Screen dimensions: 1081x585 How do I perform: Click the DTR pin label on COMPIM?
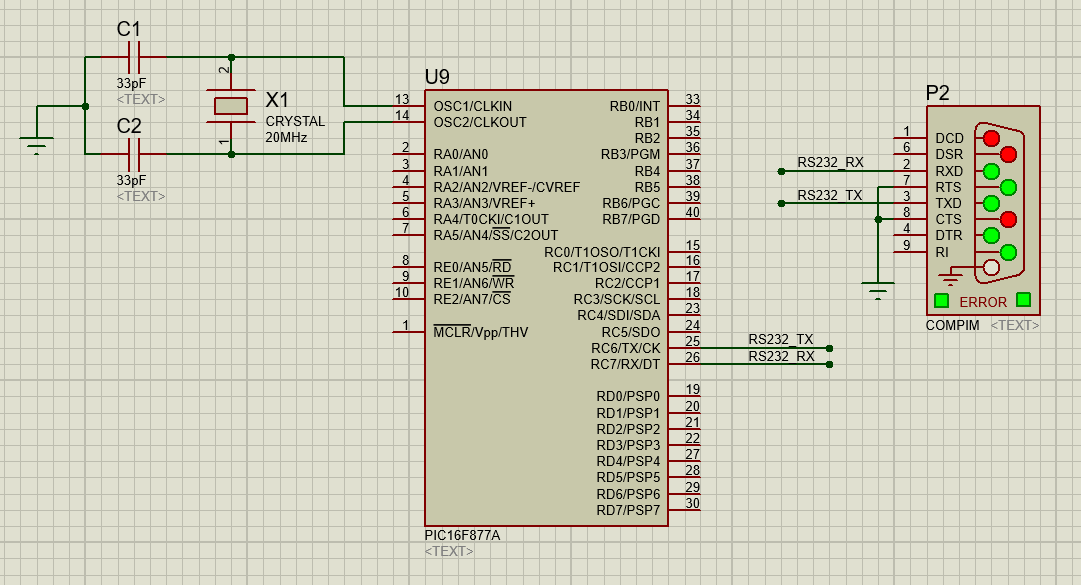point(949,236)
